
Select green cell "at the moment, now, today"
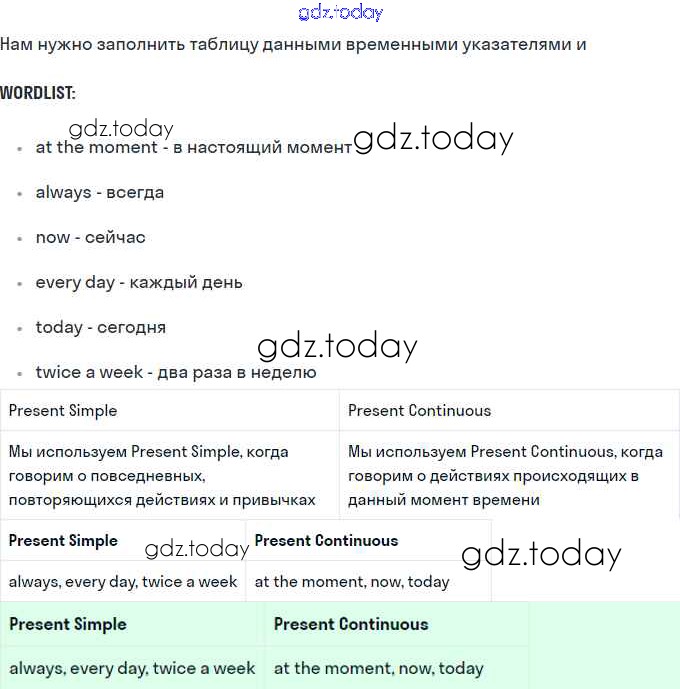[x=378, y=668]
